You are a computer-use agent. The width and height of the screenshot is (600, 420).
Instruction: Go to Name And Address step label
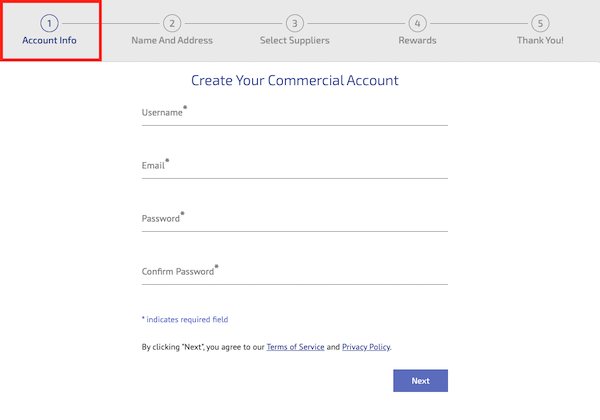[172, 40]
